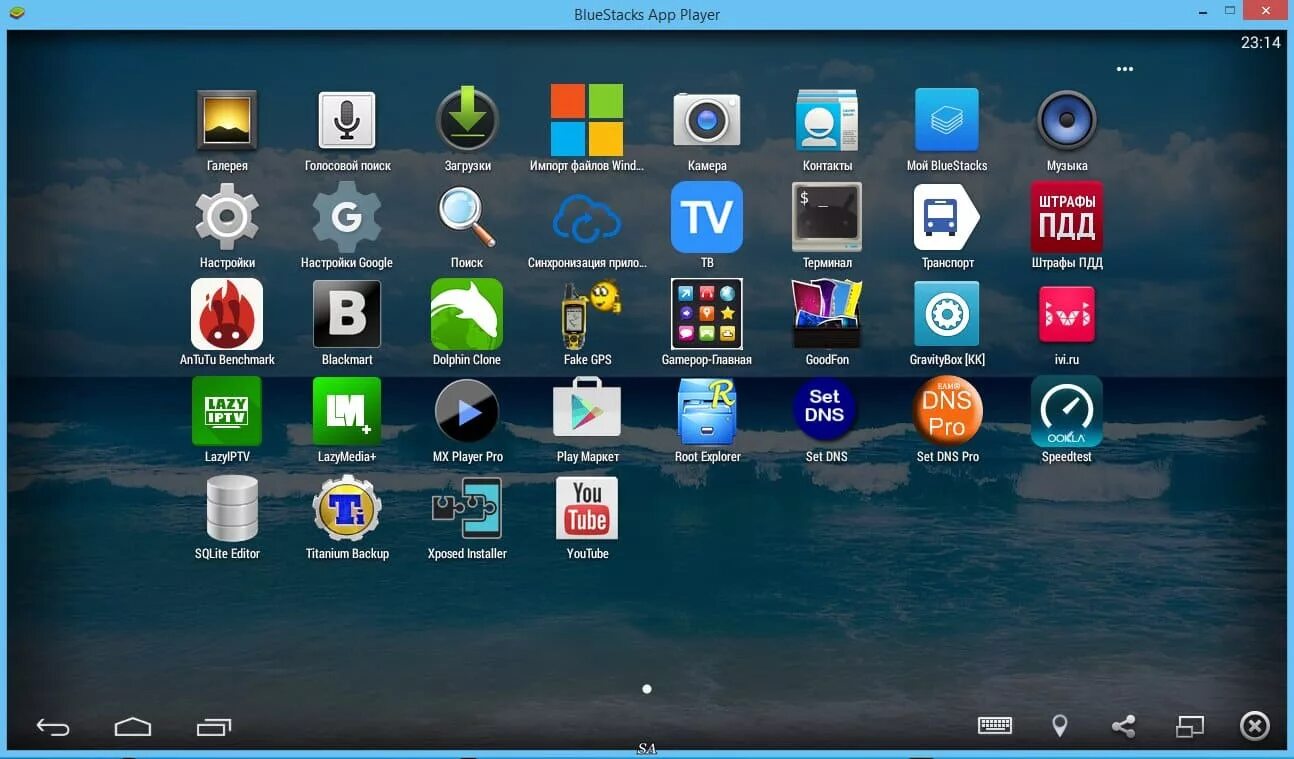Image resolution: width=1294 pixels, height=759 pixels.
Task: Click the round close button in bottom bar
Action: tap(1255, 726)
